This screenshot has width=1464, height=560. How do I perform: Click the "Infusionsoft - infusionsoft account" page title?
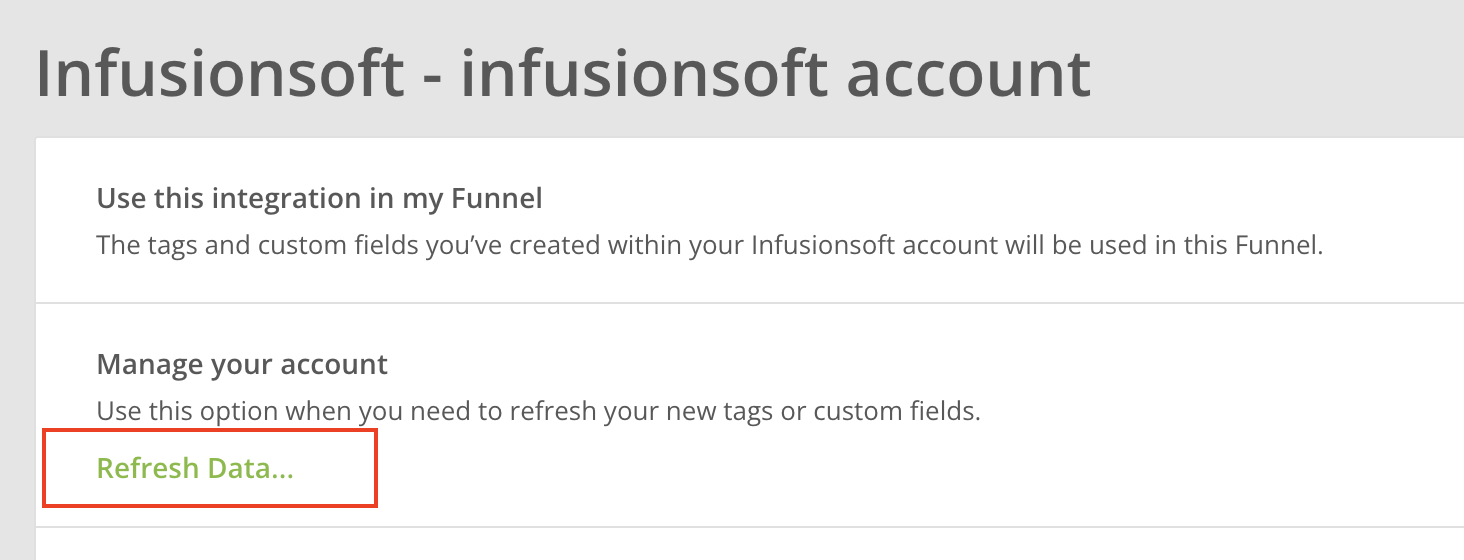562,73
